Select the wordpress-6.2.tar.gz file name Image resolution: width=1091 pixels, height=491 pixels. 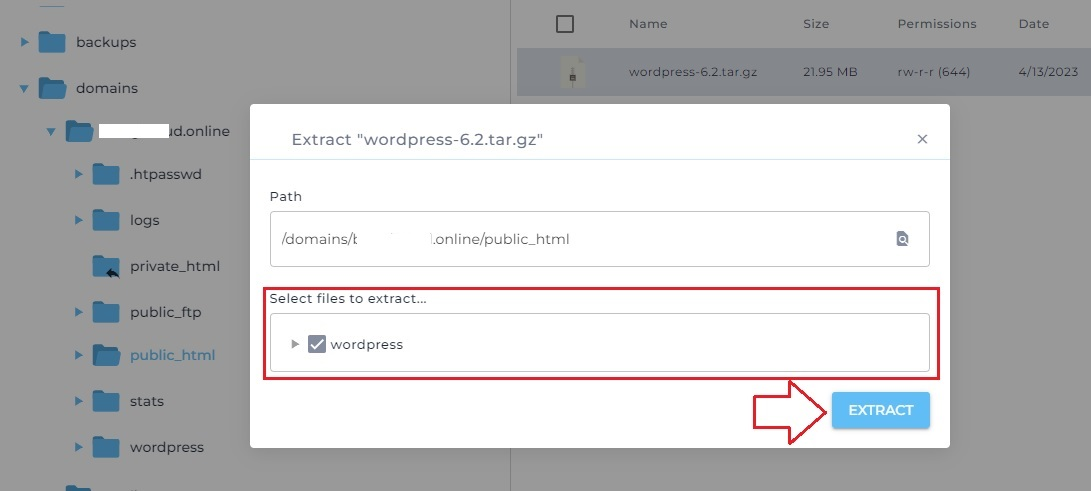click(x=693, y=72)
